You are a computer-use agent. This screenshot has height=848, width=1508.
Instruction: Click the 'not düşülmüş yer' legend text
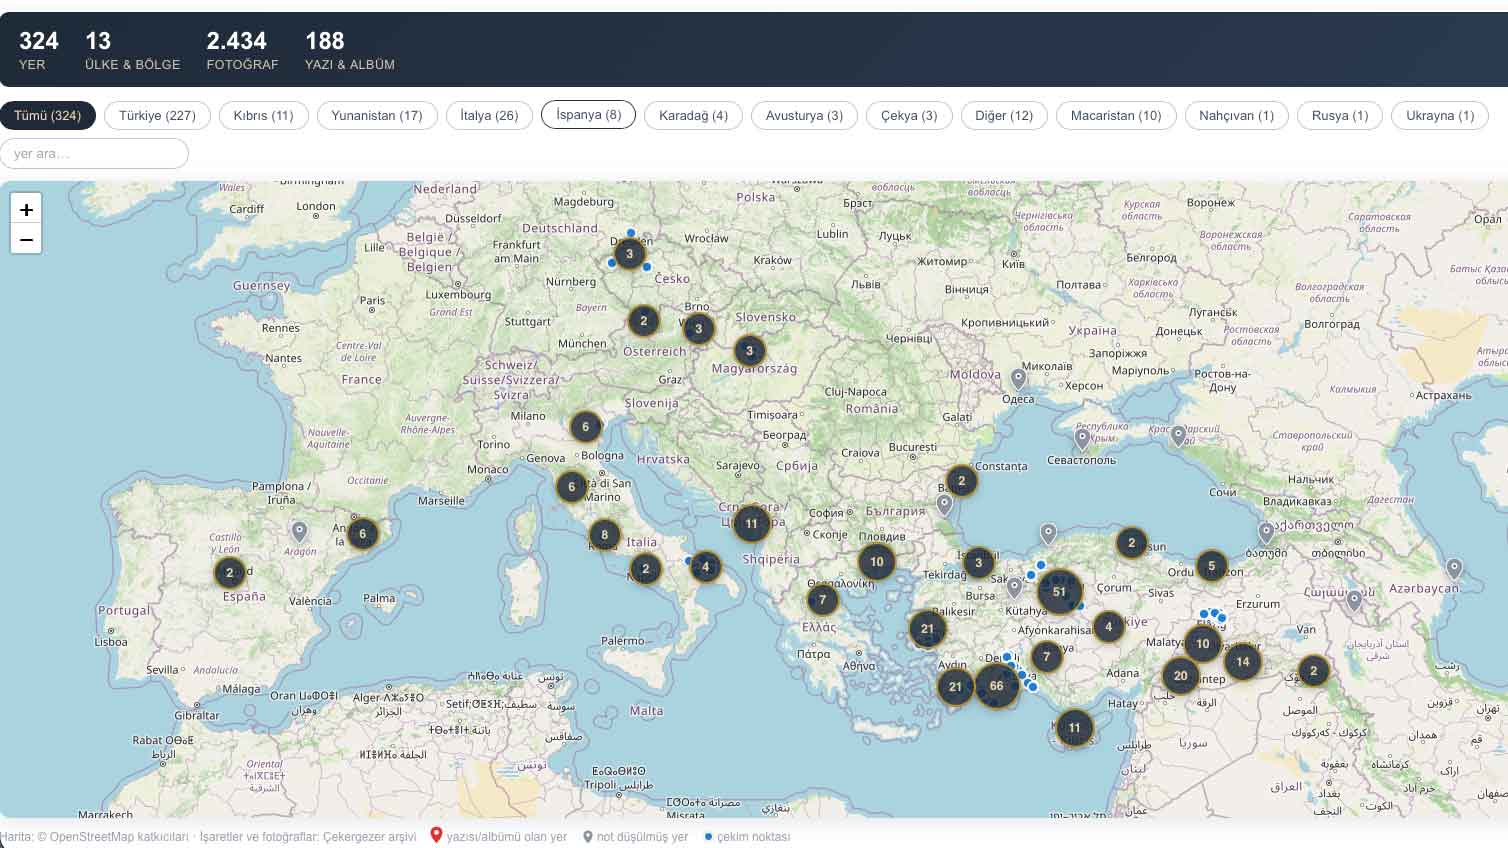642,837
